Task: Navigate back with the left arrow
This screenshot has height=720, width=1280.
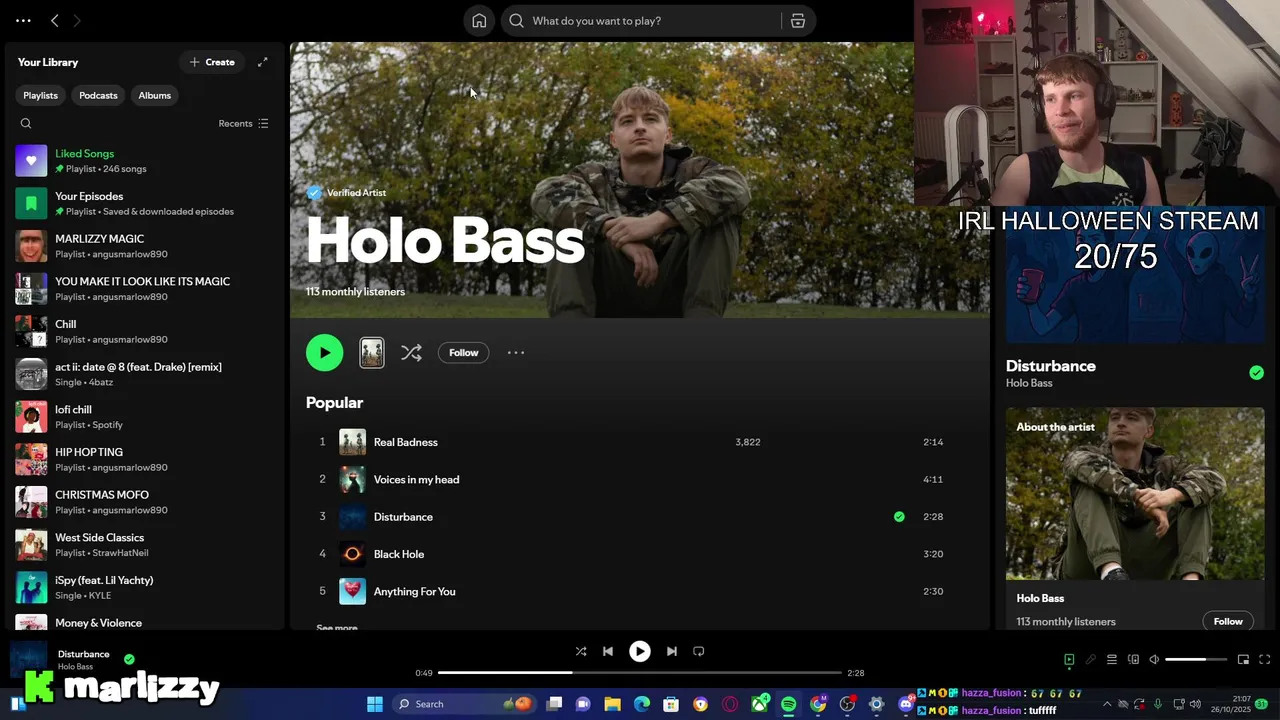Action: (54, 20)
